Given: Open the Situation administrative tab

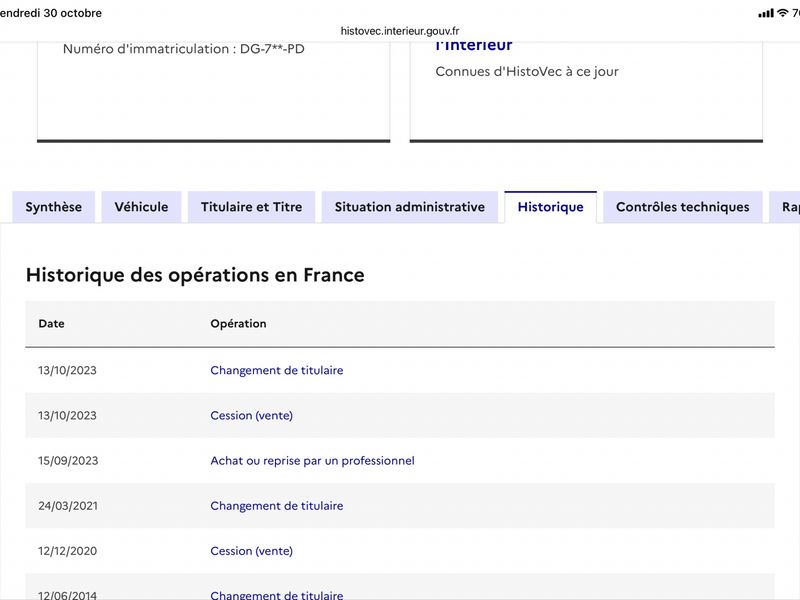Looking at the screenshot, I should click(410, 207).
